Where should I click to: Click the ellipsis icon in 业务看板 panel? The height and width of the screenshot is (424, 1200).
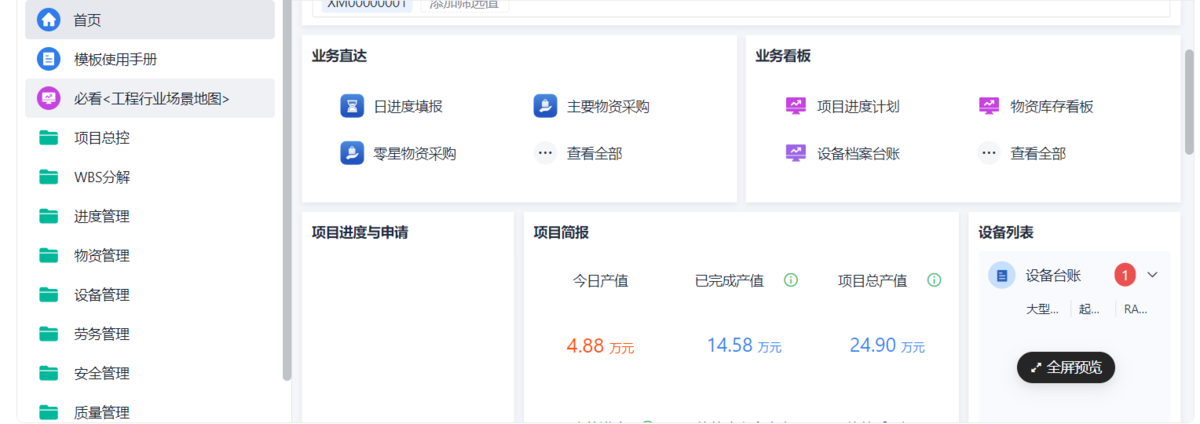(x=989, y=153)
